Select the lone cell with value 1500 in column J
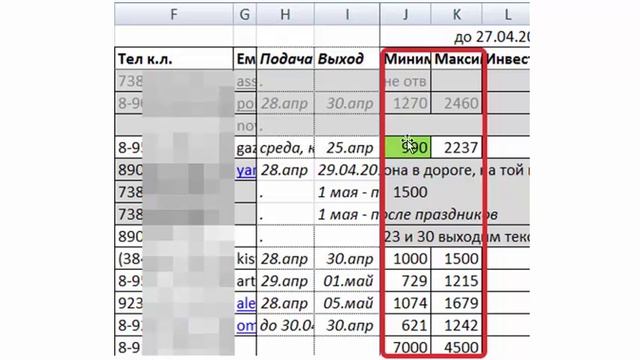 [407, 192]
